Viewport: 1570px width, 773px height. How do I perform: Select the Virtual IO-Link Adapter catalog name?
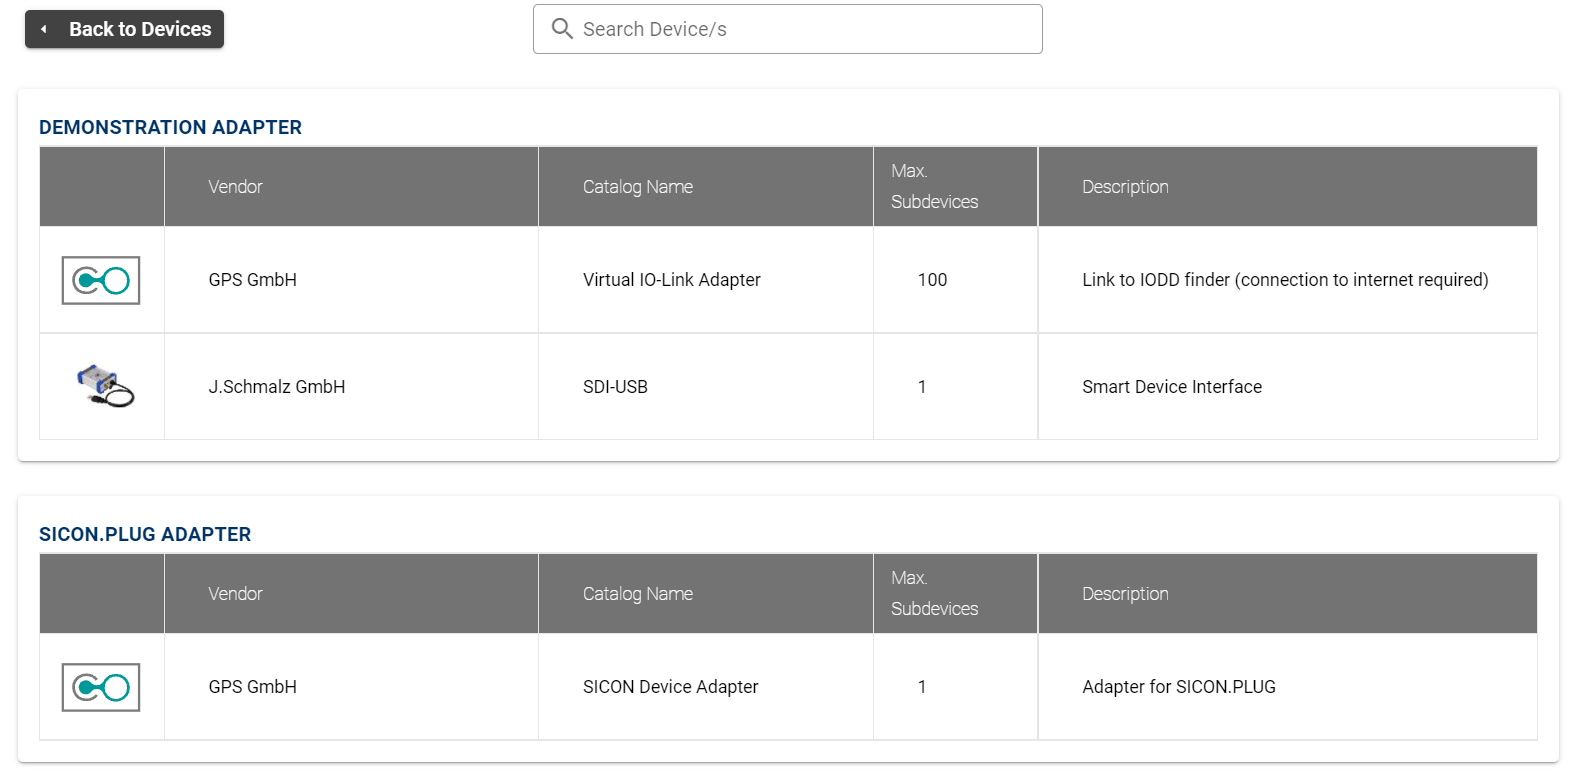[671, 280]
